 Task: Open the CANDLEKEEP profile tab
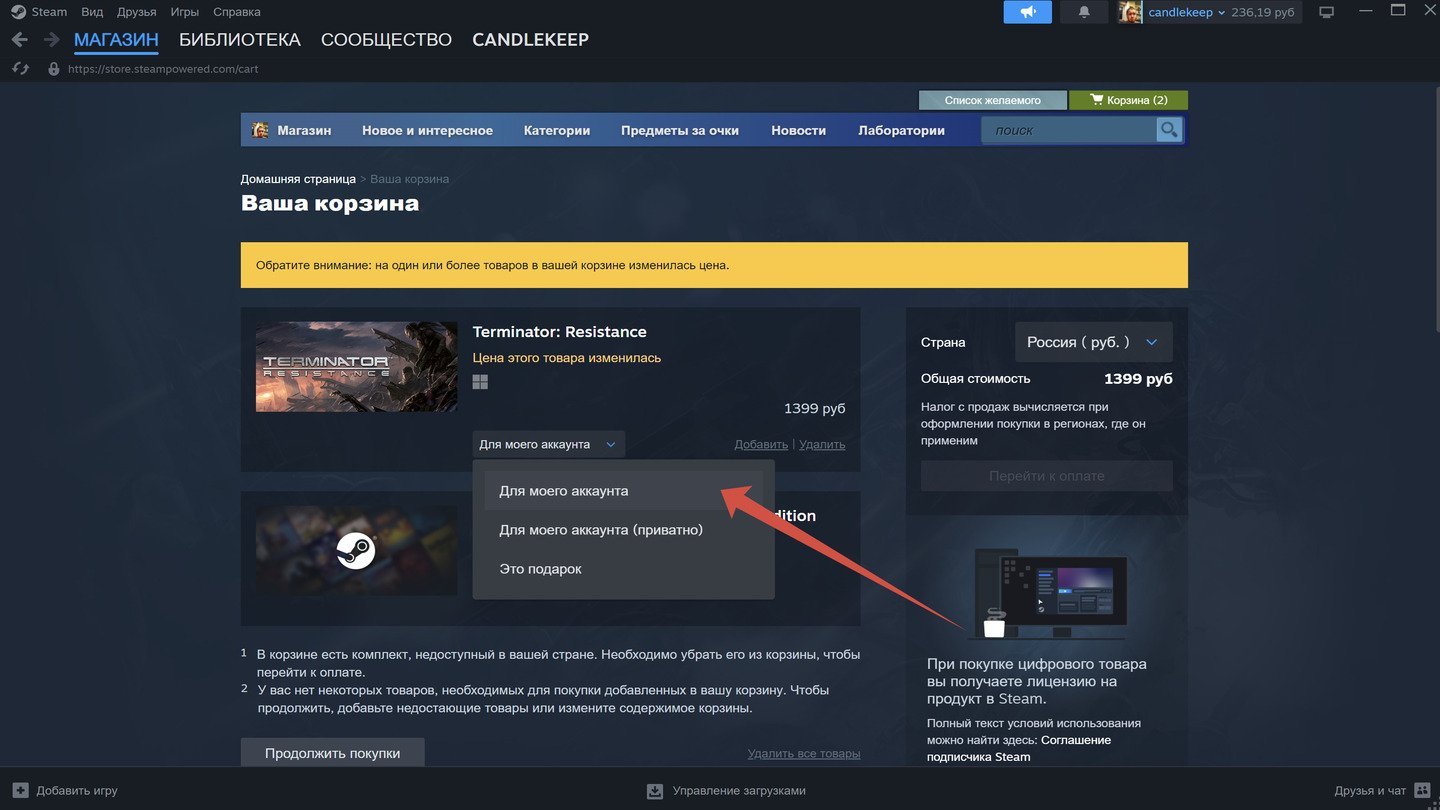click(530, 40)
